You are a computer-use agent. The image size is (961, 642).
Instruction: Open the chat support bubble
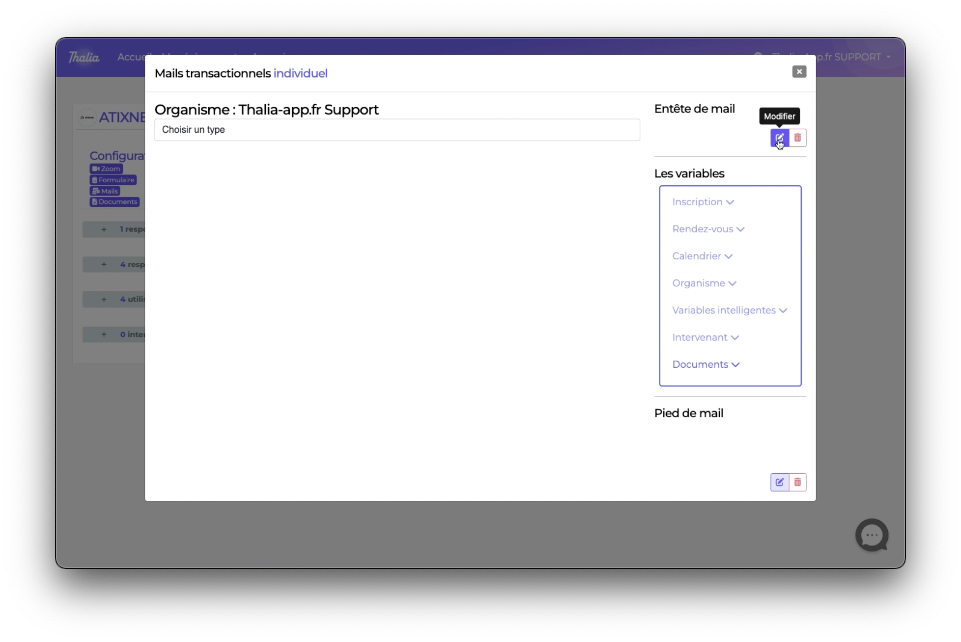pos(871,535)
